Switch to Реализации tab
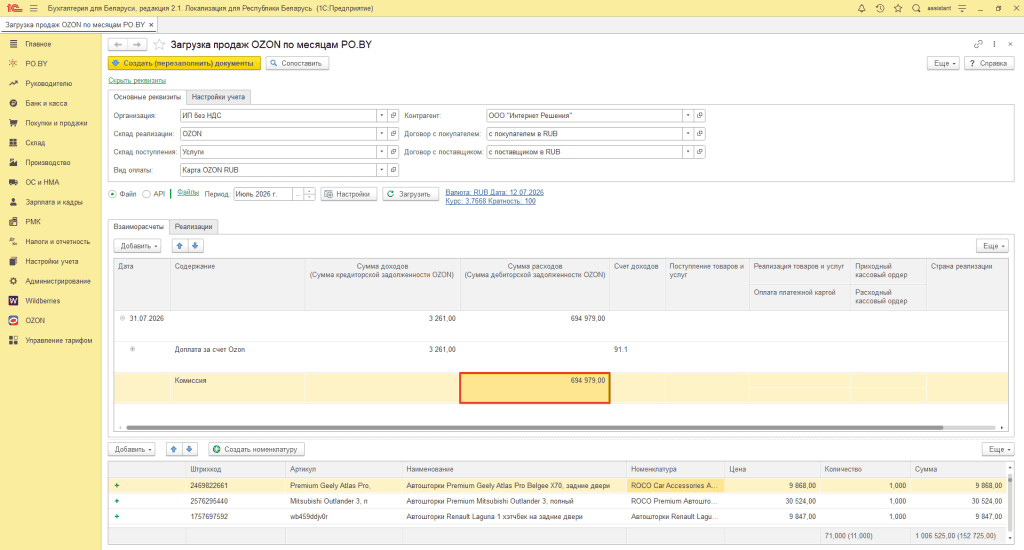This screenshot has width=1024, height=550. pos(193,227)
